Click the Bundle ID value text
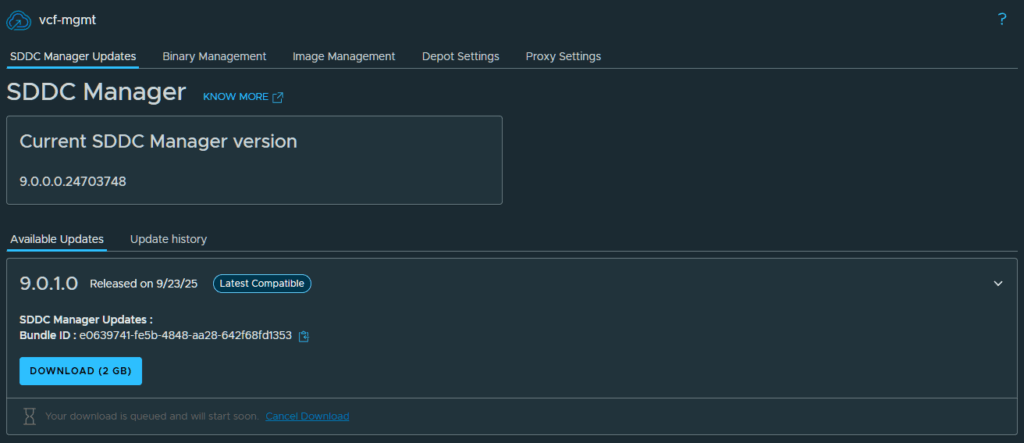1024x443 pixels. [x=185, y=336]
